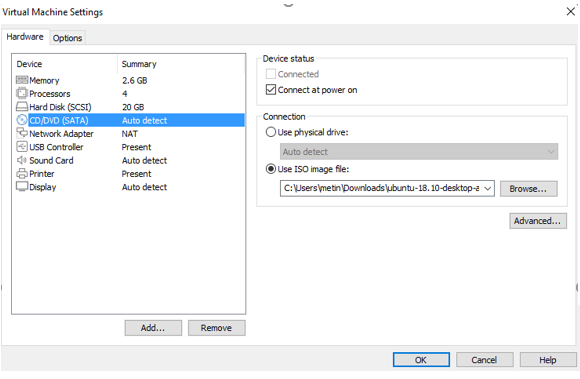
Task: Switch to the Options tab
Action: pyautogui.click(x=67, y=38)
